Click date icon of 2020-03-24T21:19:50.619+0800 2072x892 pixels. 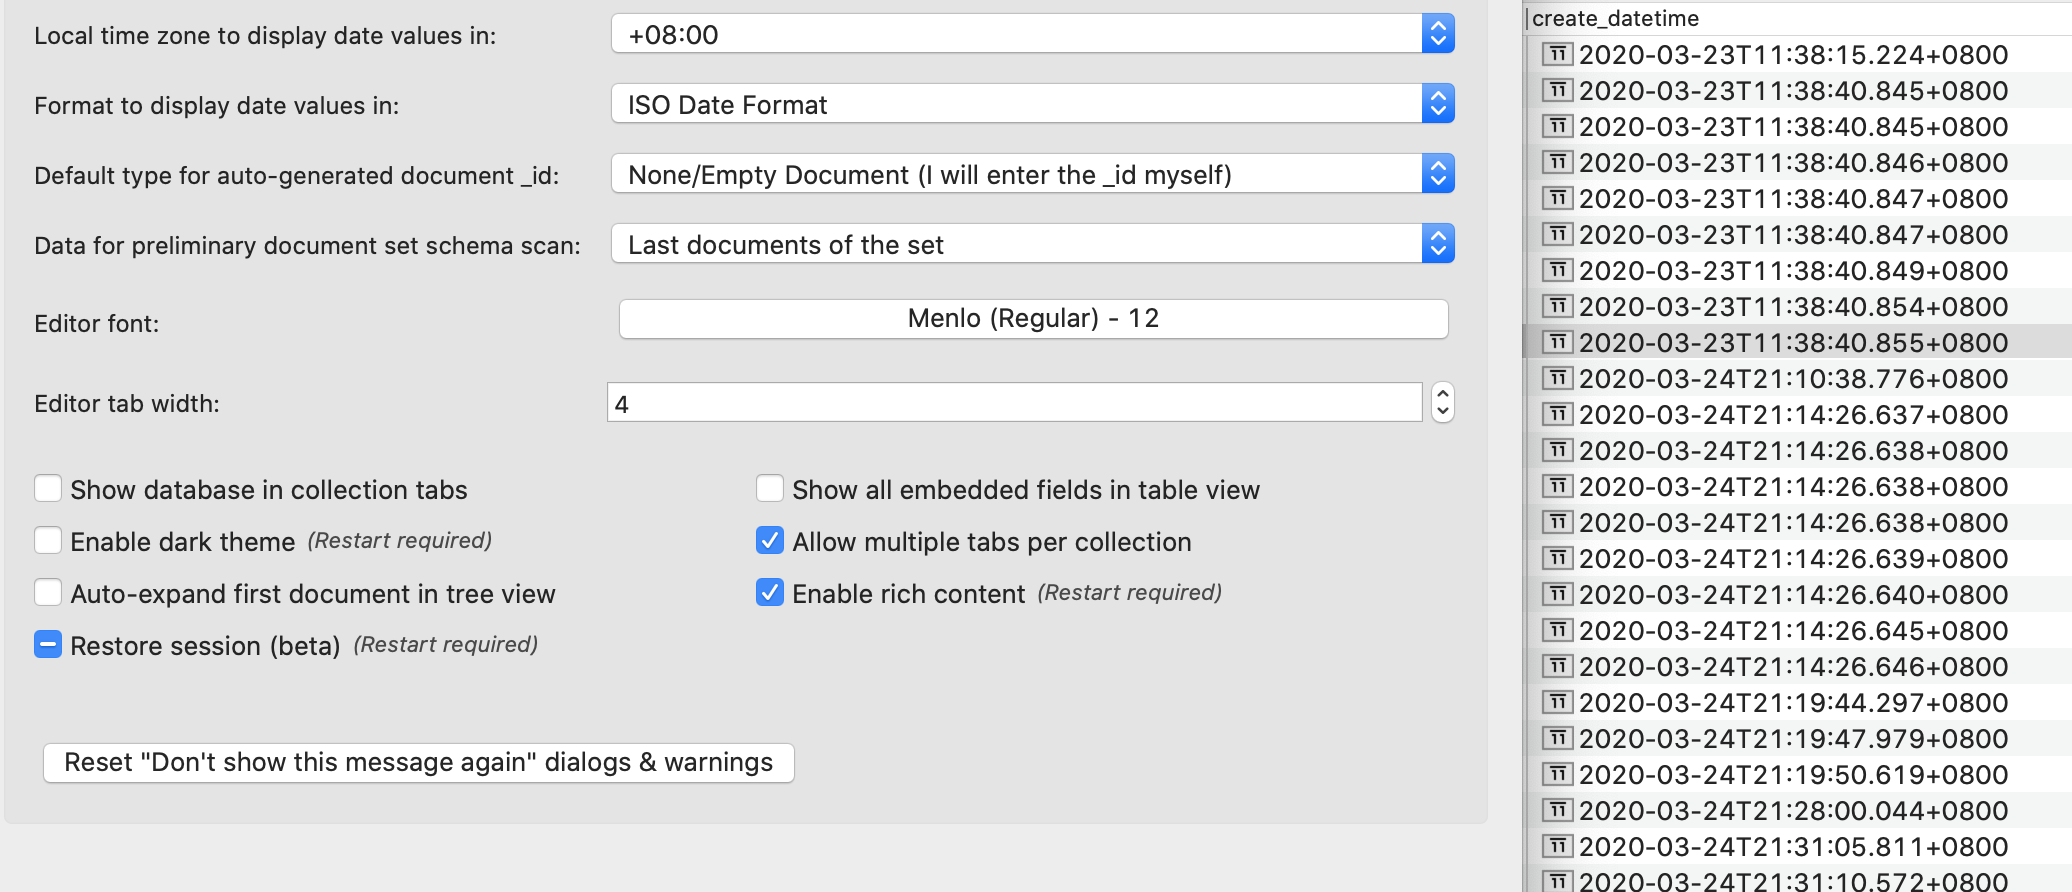pos(1558,774)
